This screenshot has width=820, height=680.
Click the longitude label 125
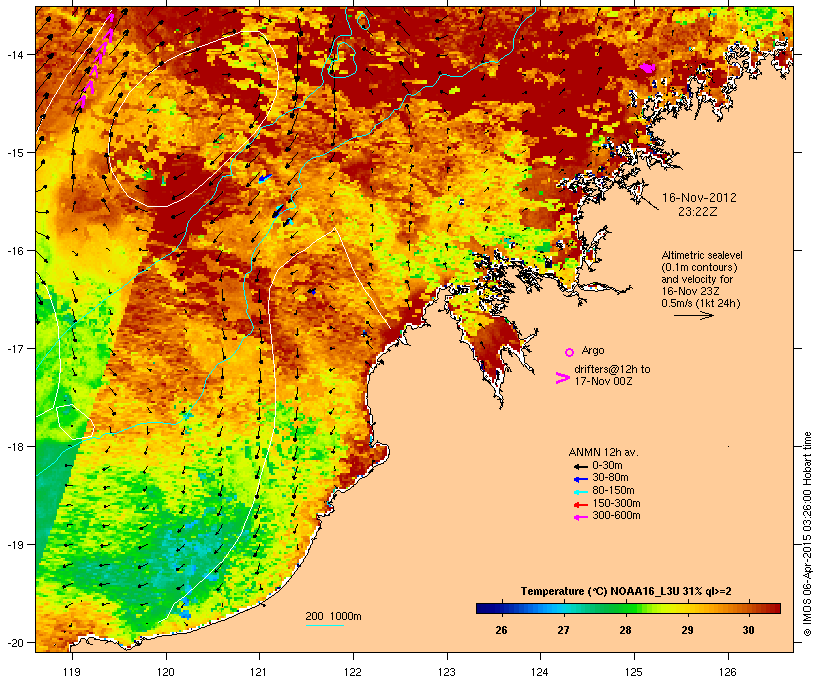[x=634, y=673]
